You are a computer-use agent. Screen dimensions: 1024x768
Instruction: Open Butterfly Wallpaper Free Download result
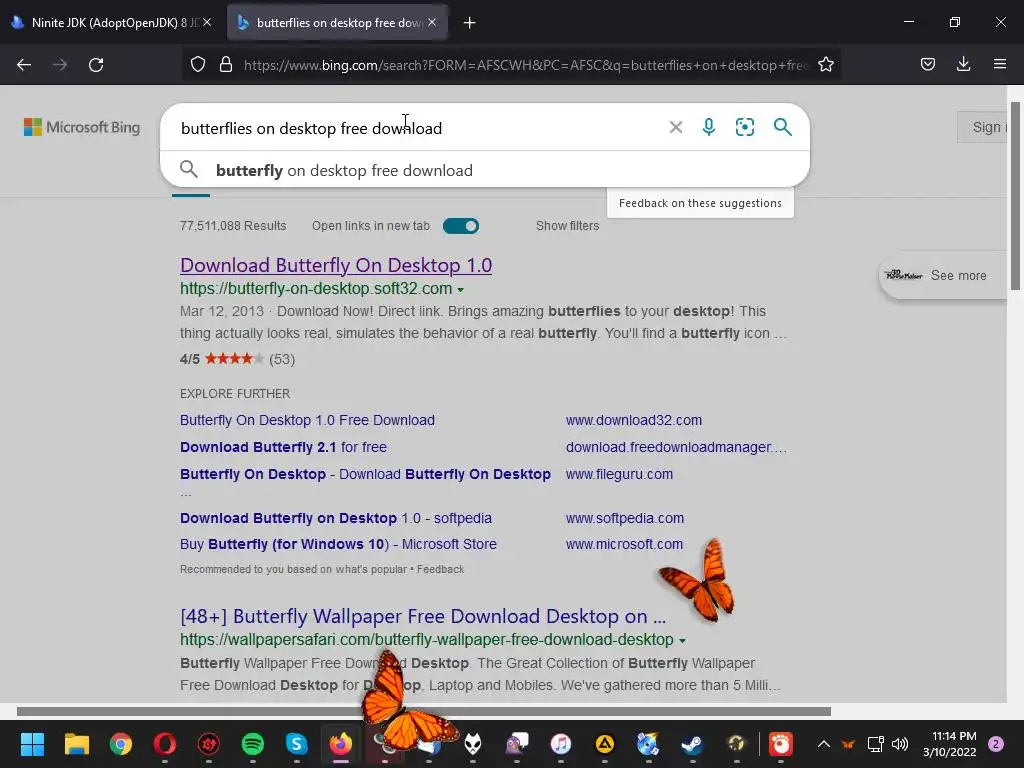pos(423,616)
